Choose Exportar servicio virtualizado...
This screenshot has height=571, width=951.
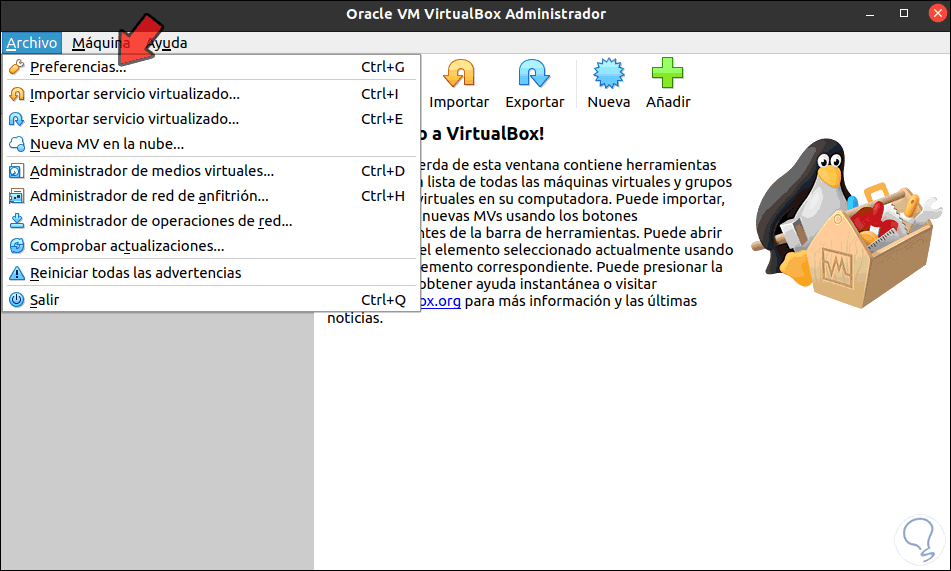(x=212, y=119)
